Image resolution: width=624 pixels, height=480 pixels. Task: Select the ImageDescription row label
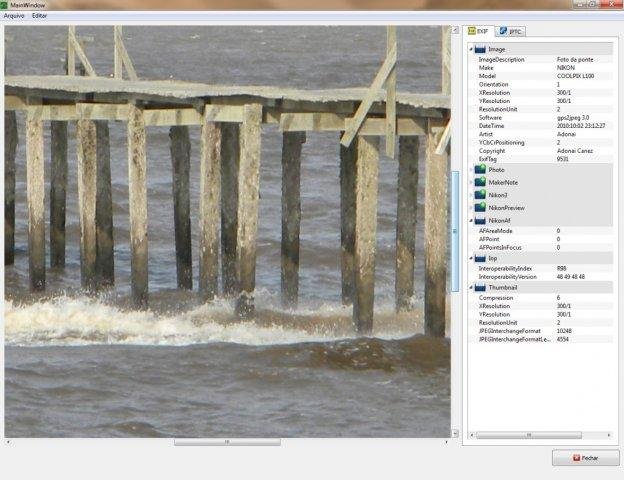(501, 59)
